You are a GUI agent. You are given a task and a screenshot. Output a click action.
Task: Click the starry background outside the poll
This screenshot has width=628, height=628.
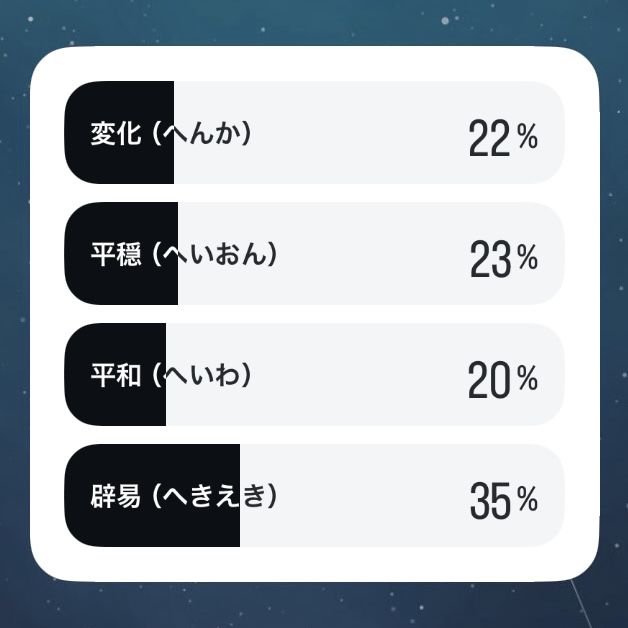tap(314, 20)
